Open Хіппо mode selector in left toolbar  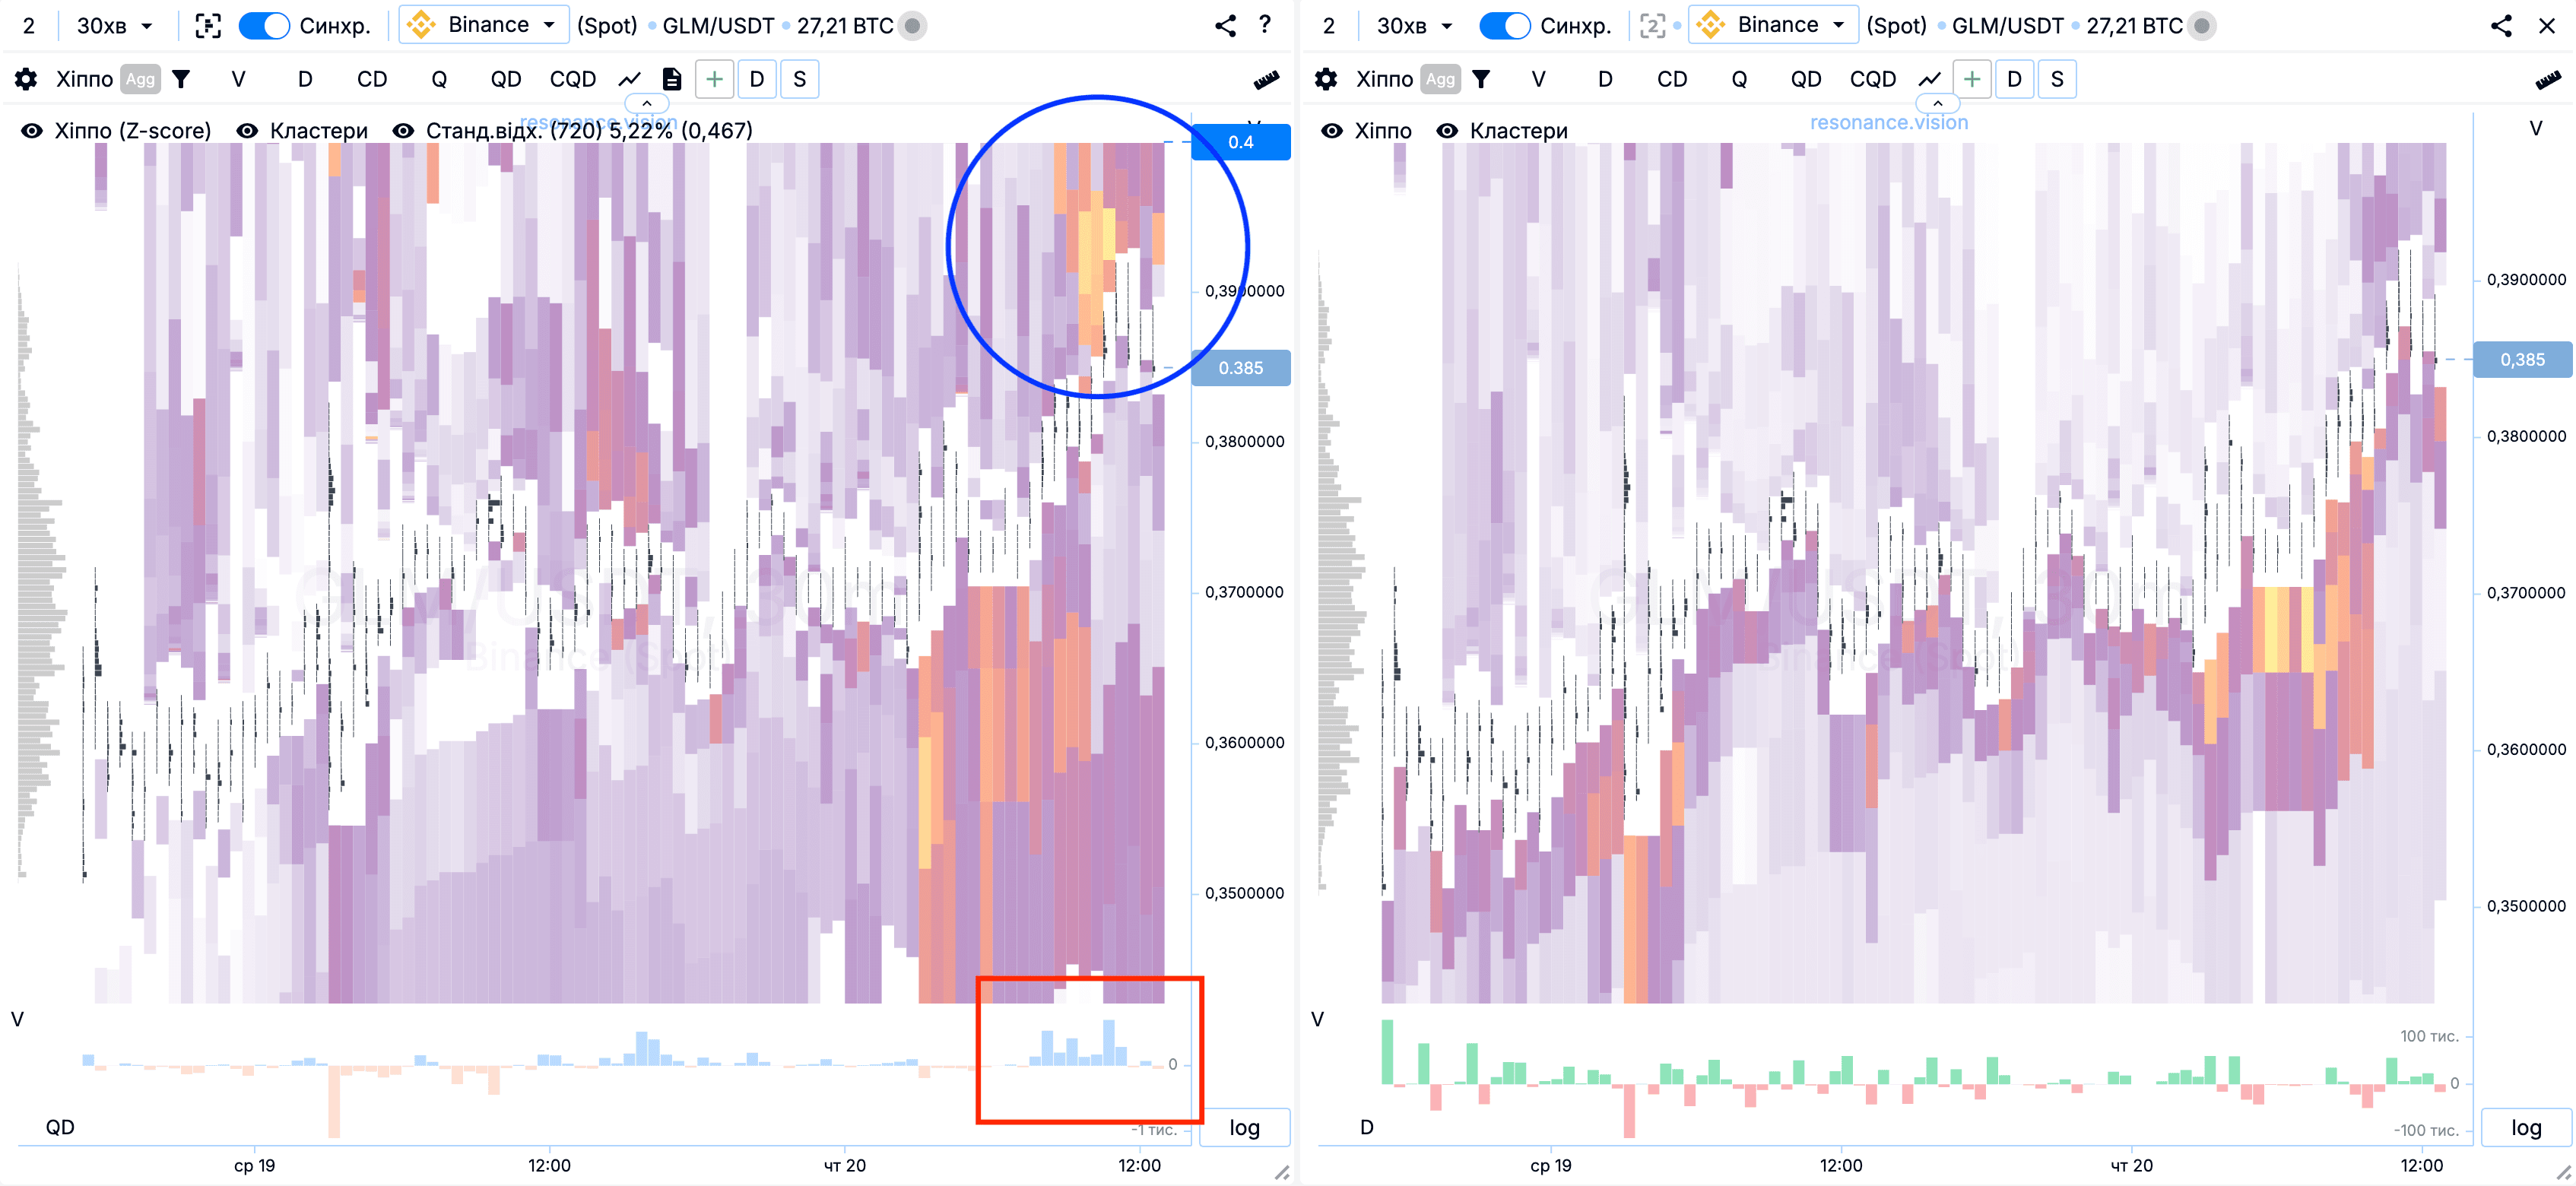pyautogui.click(x=84, y=79)
